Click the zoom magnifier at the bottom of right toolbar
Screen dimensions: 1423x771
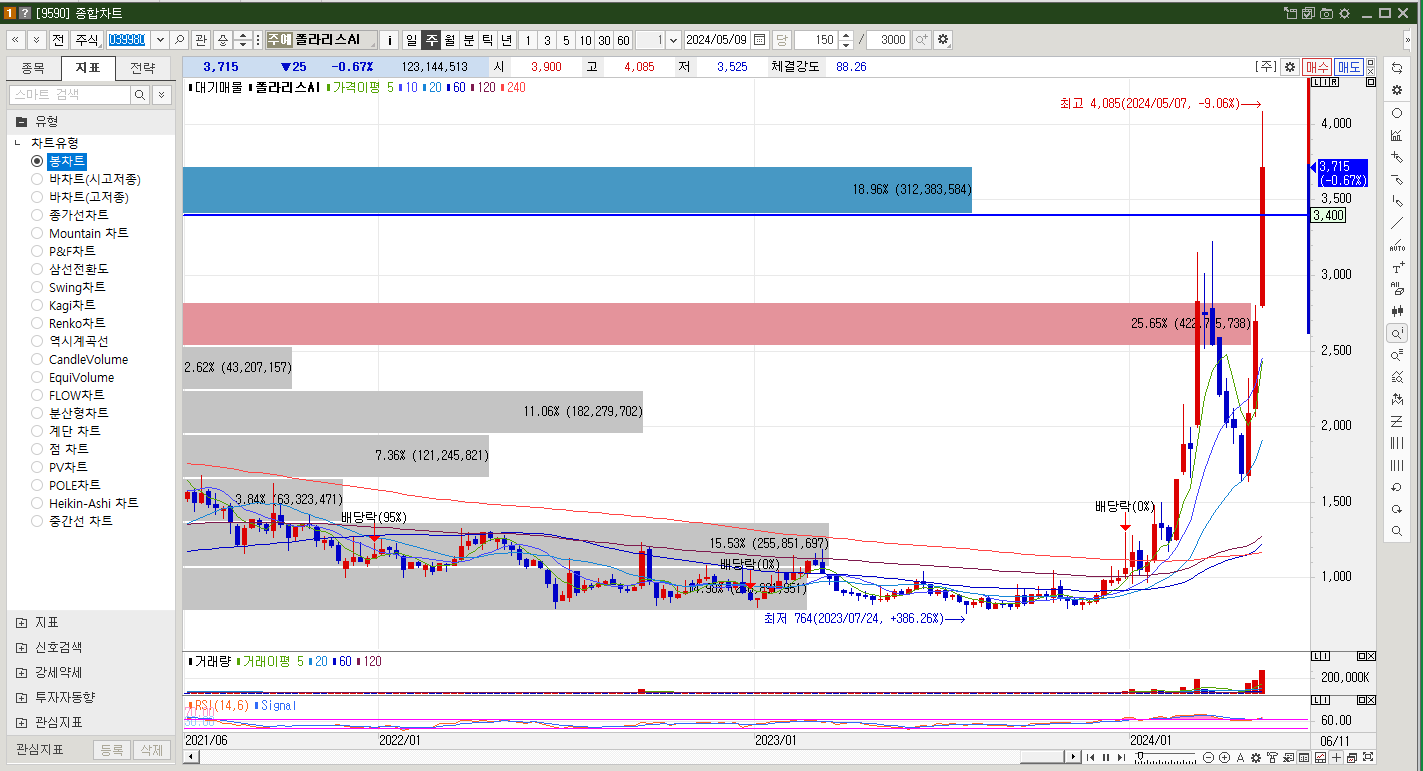[1397, 531]
